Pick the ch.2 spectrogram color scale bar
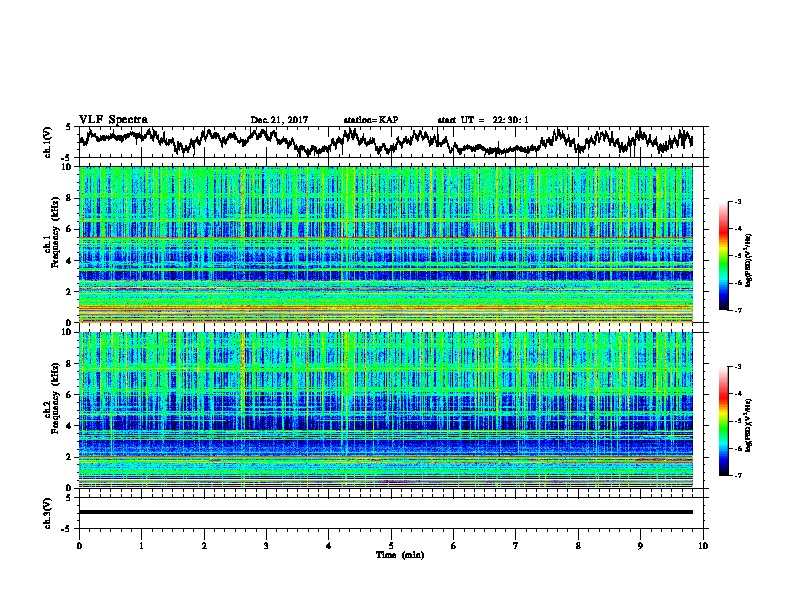Viewport: 792px width, 612px height. pyautogui.click(x=723, y=421)
